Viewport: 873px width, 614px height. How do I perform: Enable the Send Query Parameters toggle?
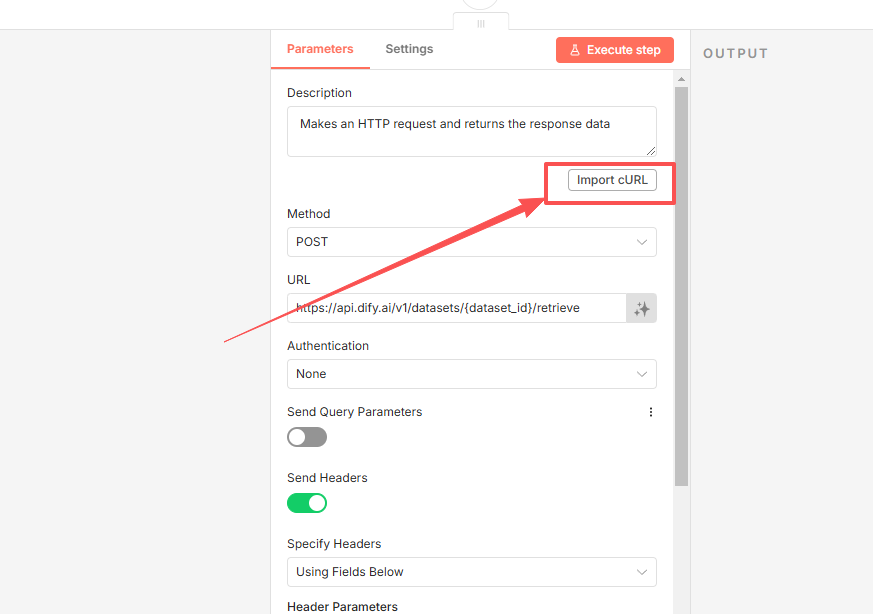click(x=307, y=437)
